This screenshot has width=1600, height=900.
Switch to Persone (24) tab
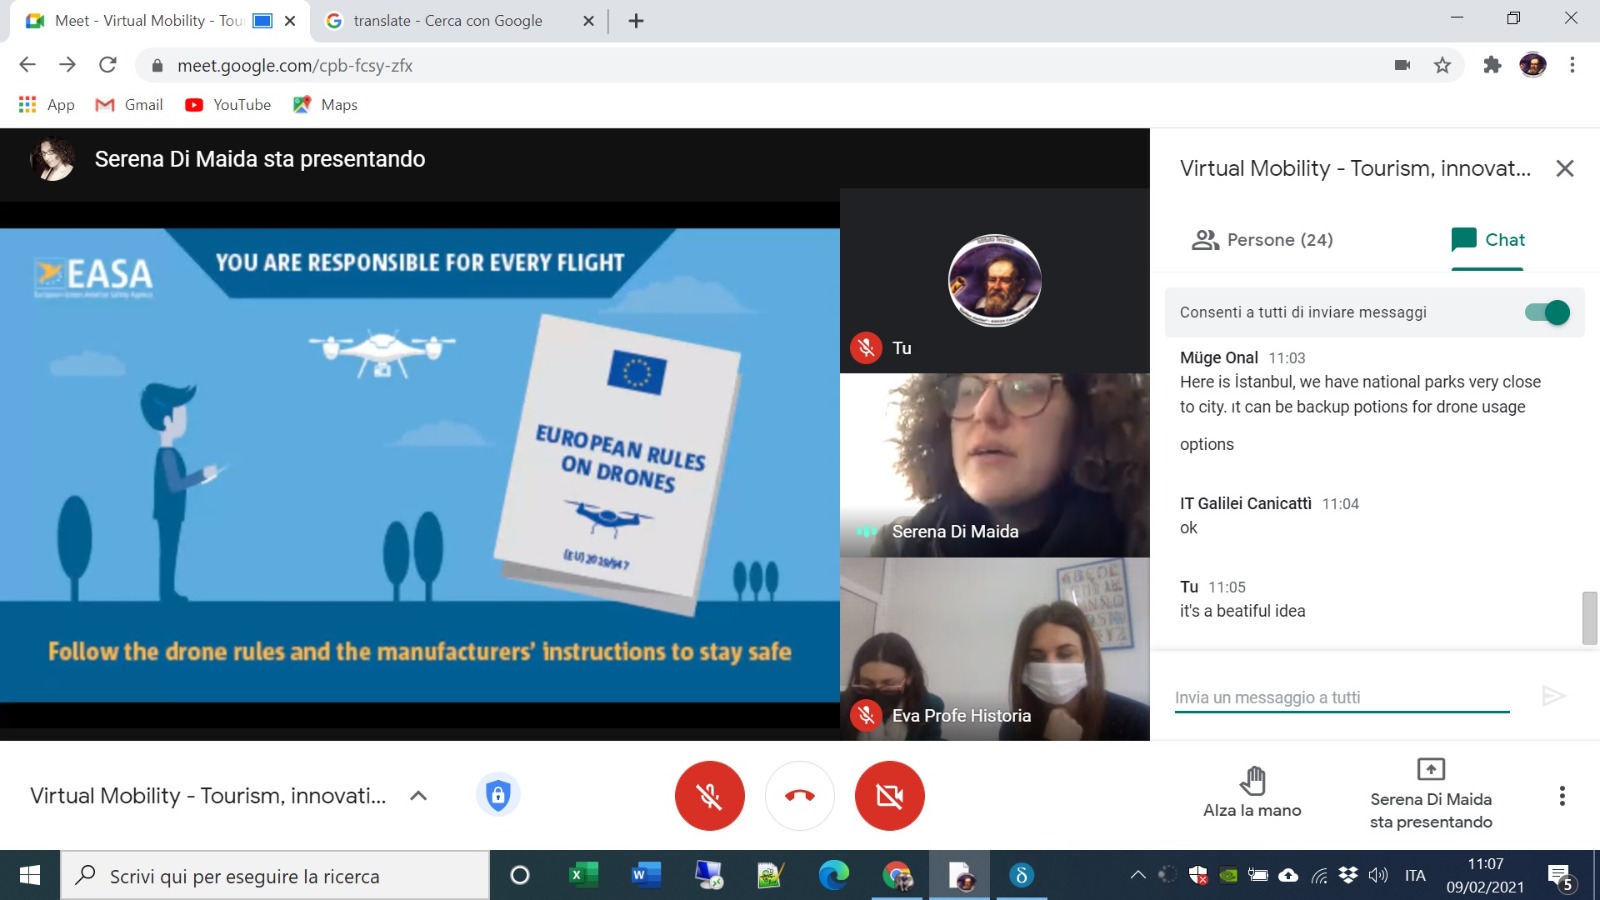point(1262,240)
